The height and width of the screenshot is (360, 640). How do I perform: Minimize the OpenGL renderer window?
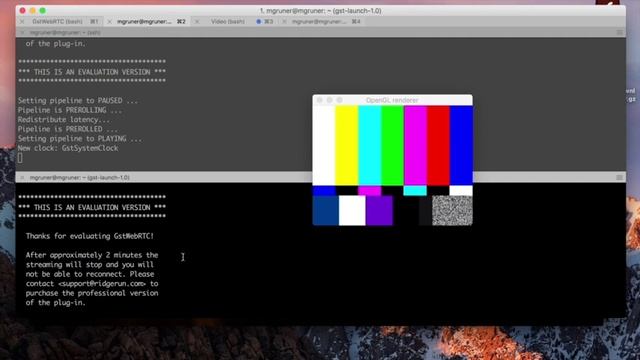click(x=329, y=100)
